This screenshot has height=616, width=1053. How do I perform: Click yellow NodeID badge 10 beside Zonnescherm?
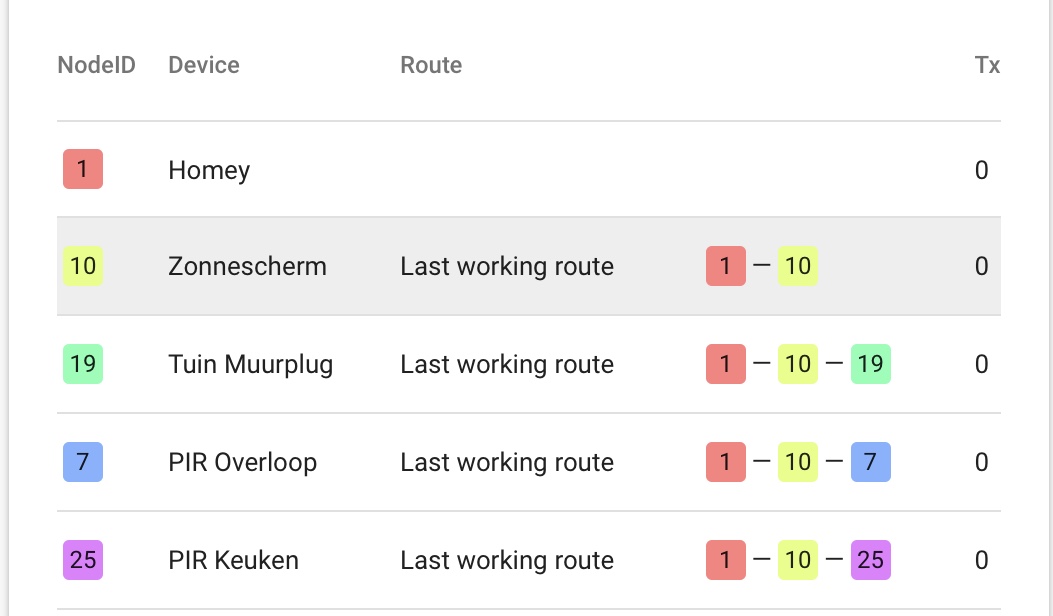coord(82,266)
